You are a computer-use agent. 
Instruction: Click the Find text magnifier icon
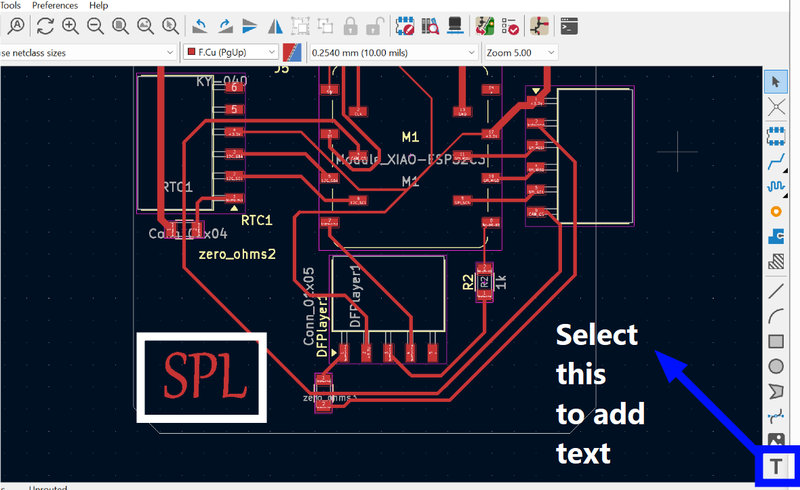[16, 26]
